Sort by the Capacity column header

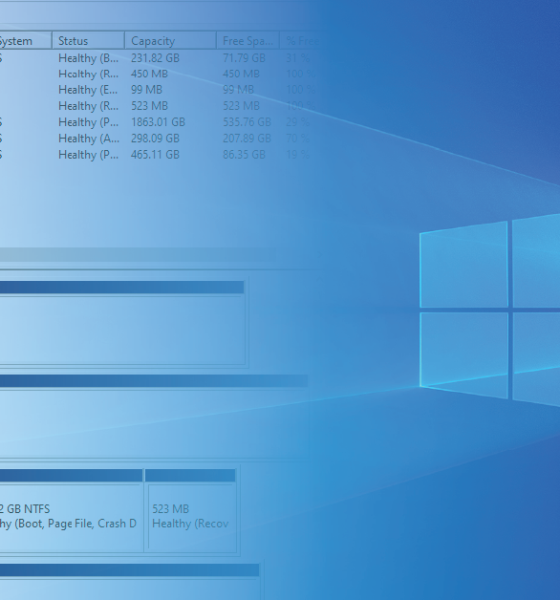[x=170, y=41]
